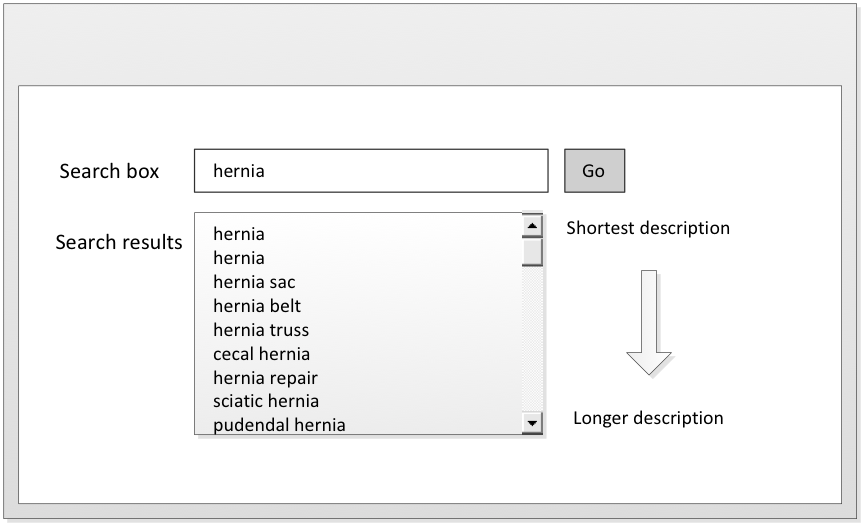Click the search box containing "hernia"
This screenshot has width=865, height=528.
370,171
